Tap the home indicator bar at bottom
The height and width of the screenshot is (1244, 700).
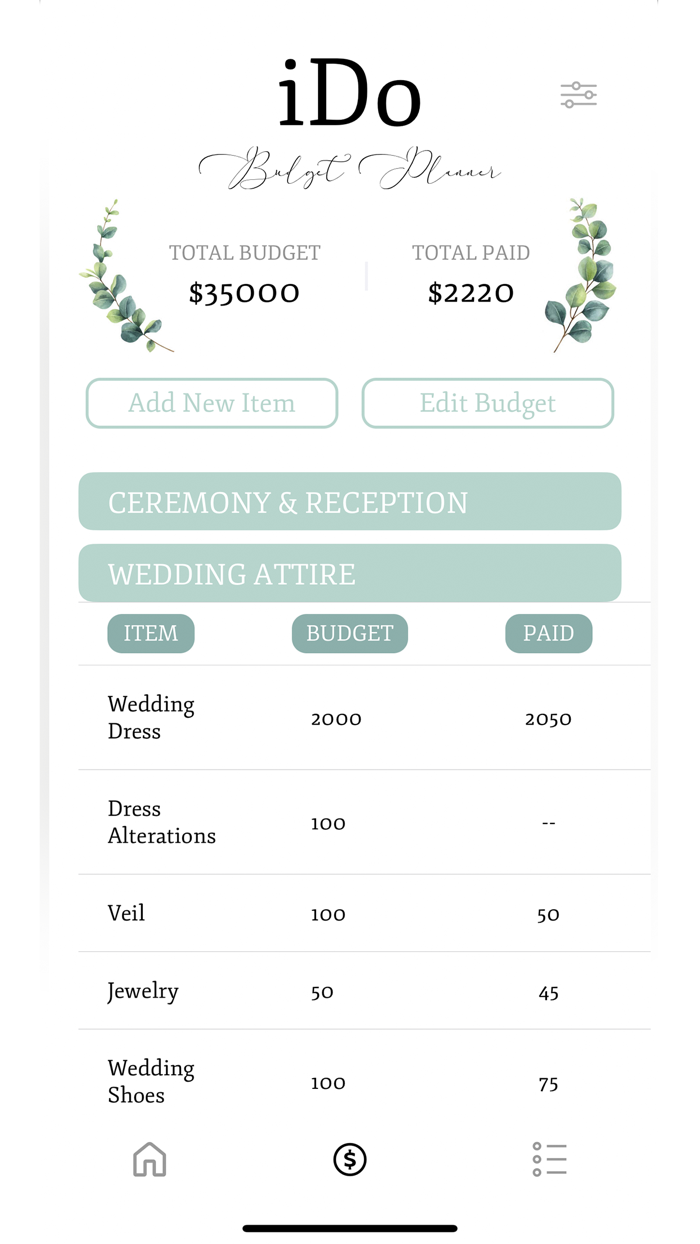pyautogui.click(x=349, y=1227)
